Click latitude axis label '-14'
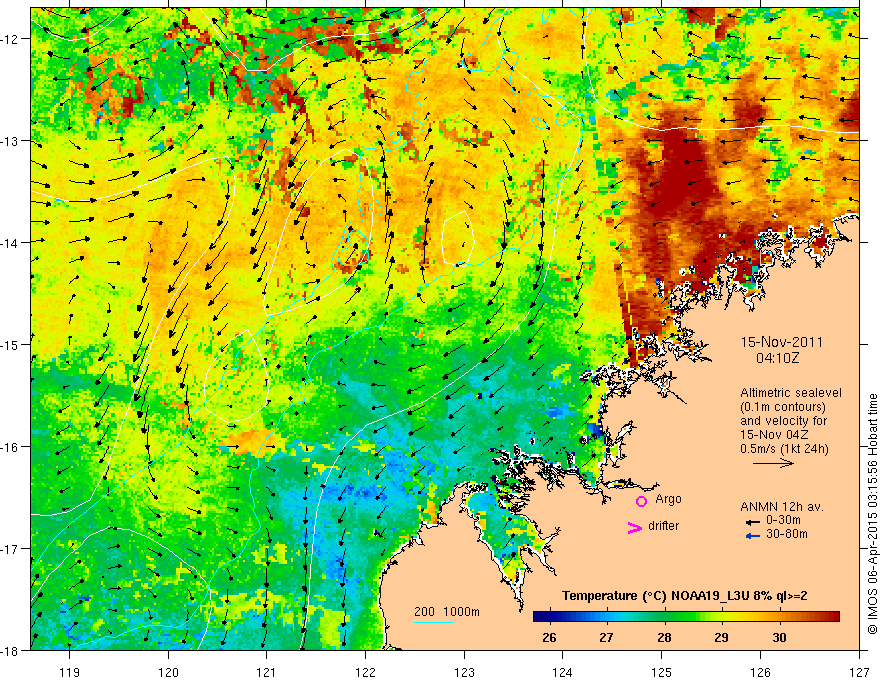The width and height of the screenshot is (880, 680). coord(10,243)
